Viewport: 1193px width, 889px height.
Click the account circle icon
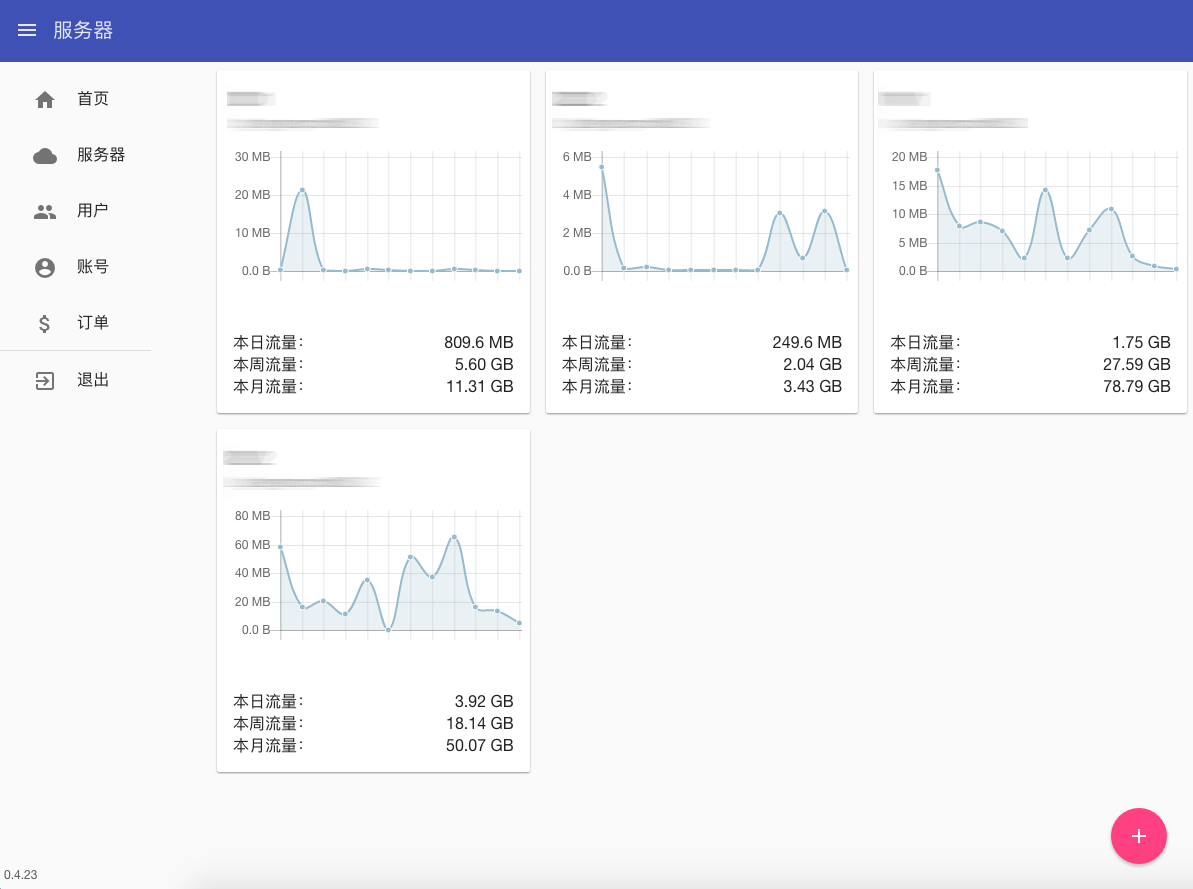click(45, 267)
